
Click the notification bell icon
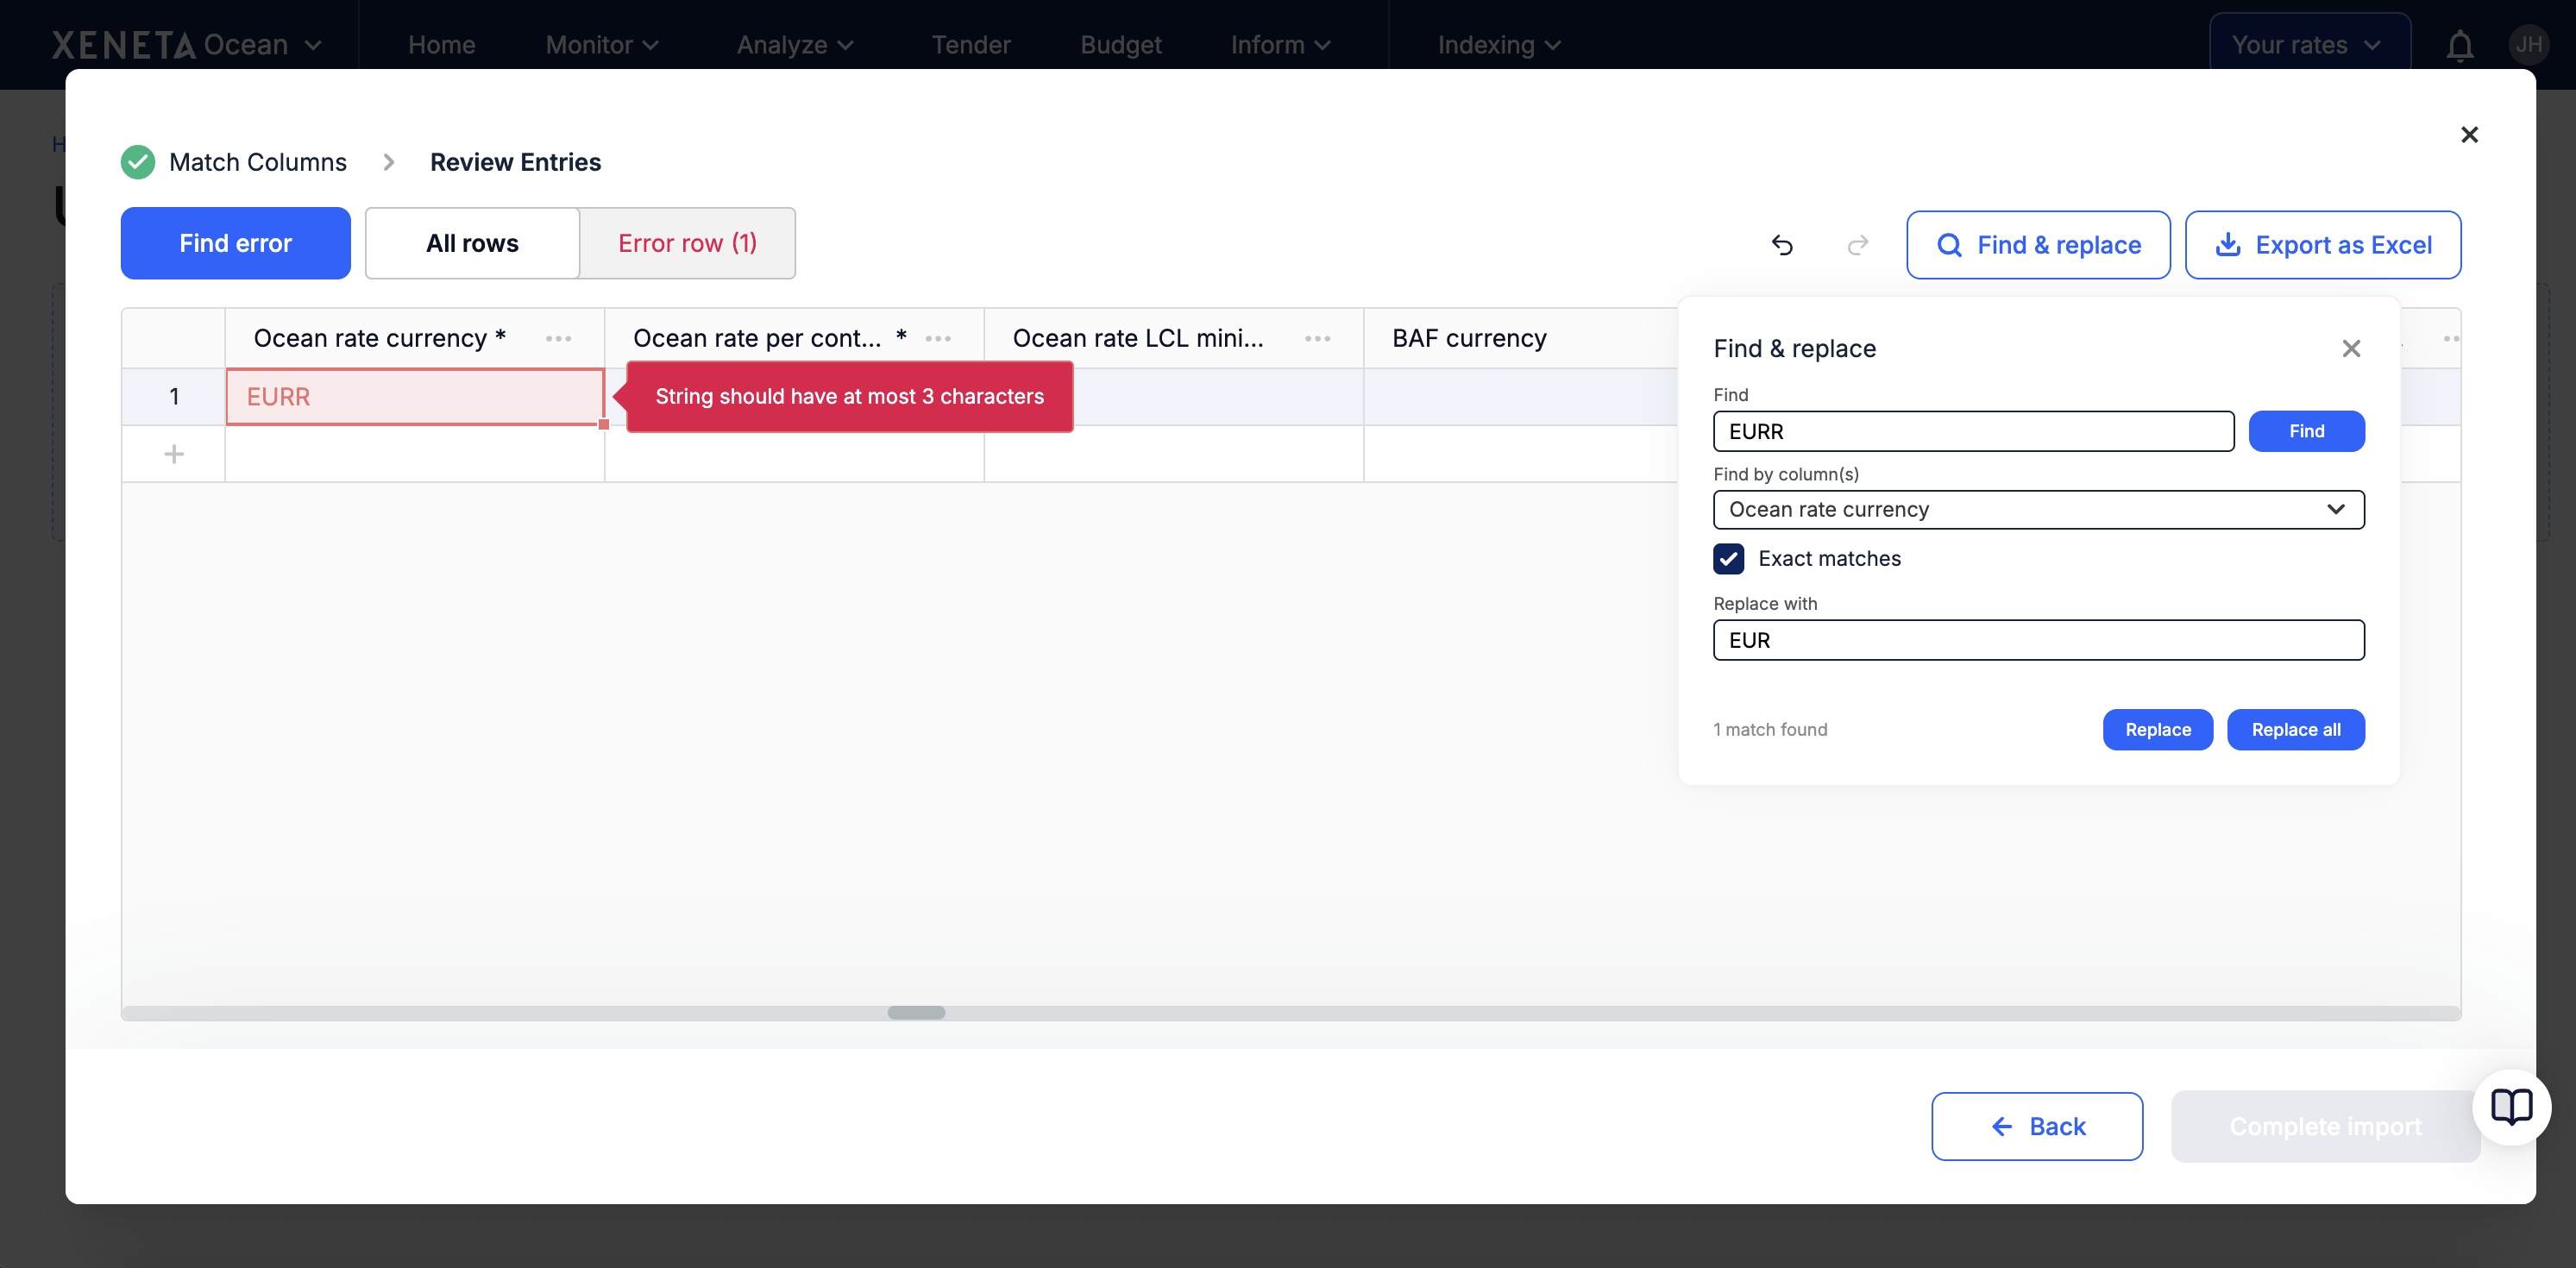2460,46
